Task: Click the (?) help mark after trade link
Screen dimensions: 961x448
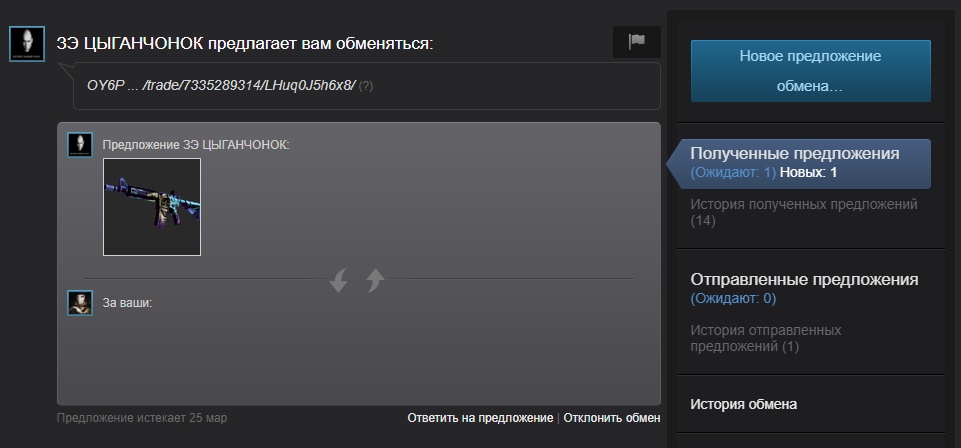Action: (x=366, y=86)
